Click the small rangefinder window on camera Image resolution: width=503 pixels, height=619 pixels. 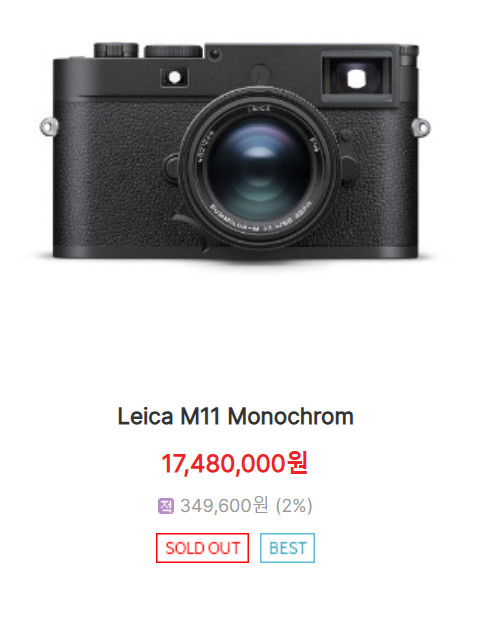[175, 77]
